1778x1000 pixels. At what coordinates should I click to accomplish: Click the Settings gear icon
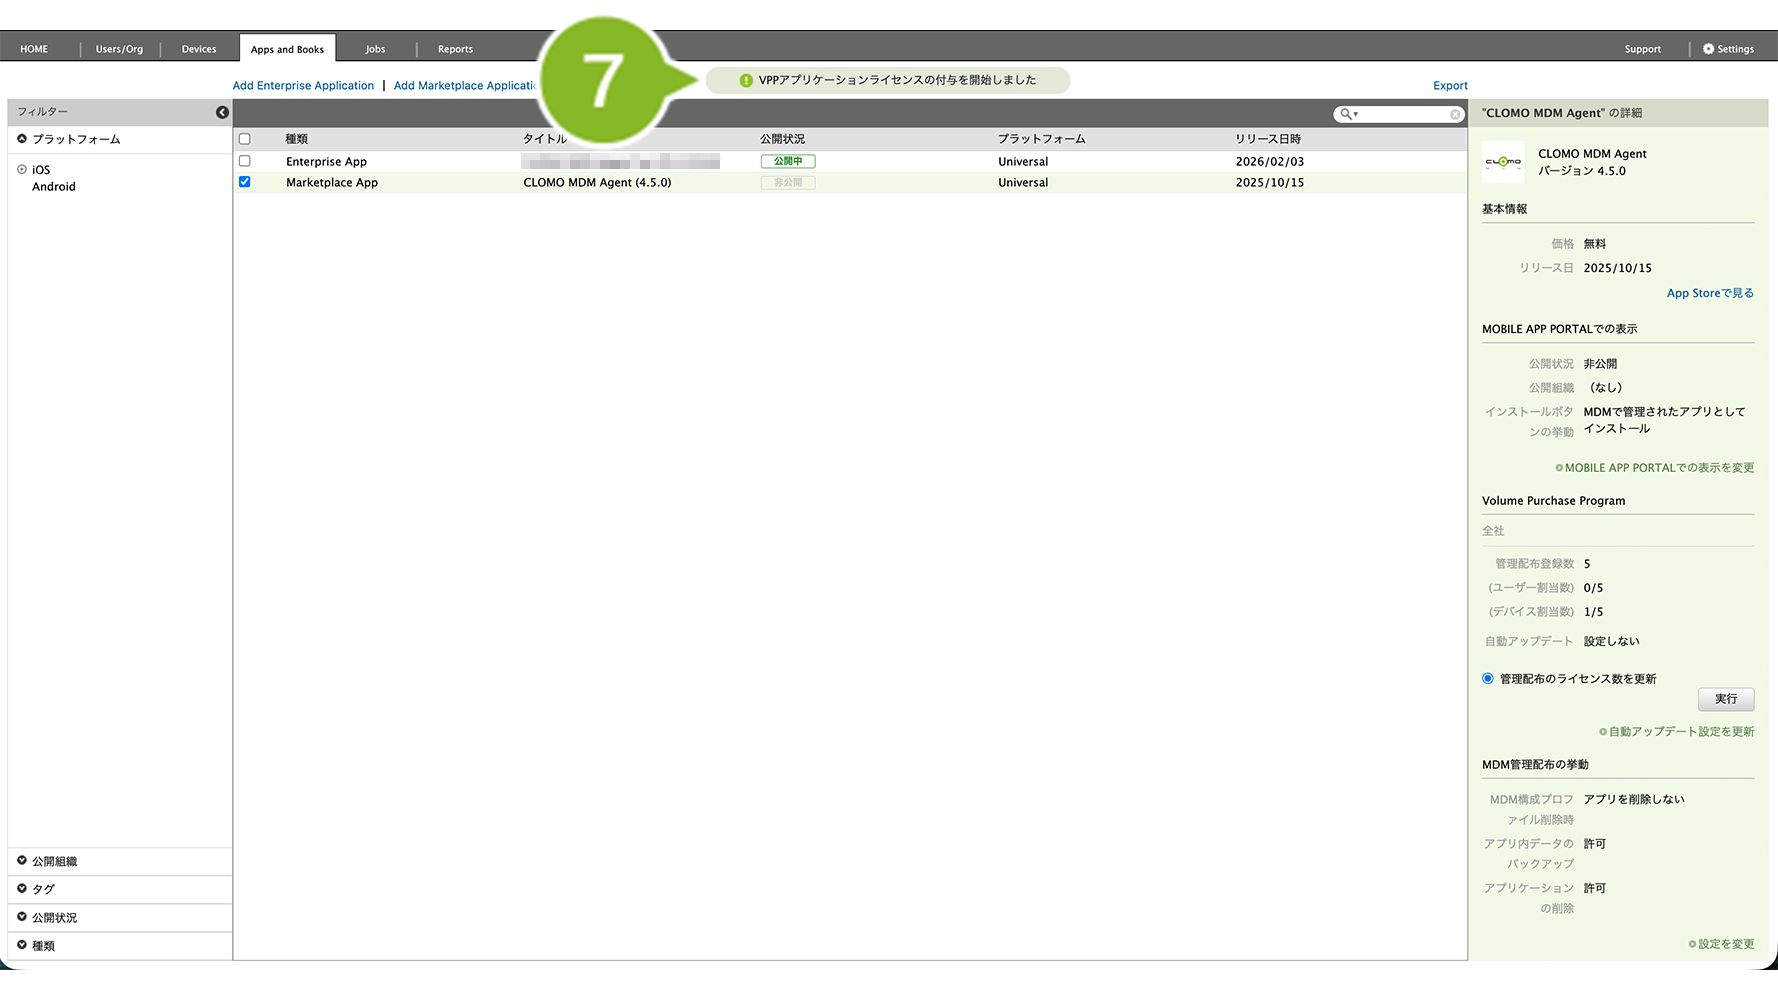pos(1708,49)
